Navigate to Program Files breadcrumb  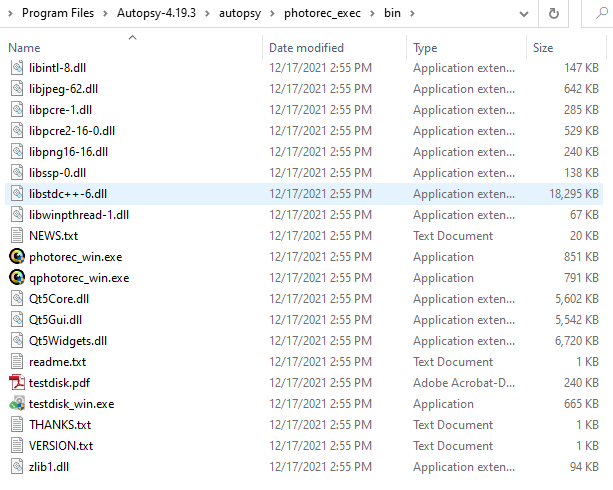(58, 13)
